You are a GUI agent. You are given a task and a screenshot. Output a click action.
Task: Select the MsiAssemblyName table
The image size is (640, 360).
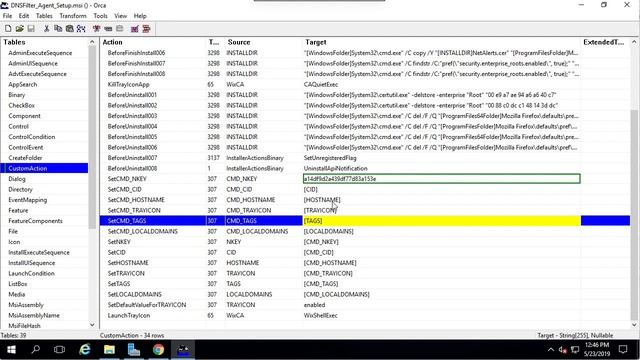point(34,316)
